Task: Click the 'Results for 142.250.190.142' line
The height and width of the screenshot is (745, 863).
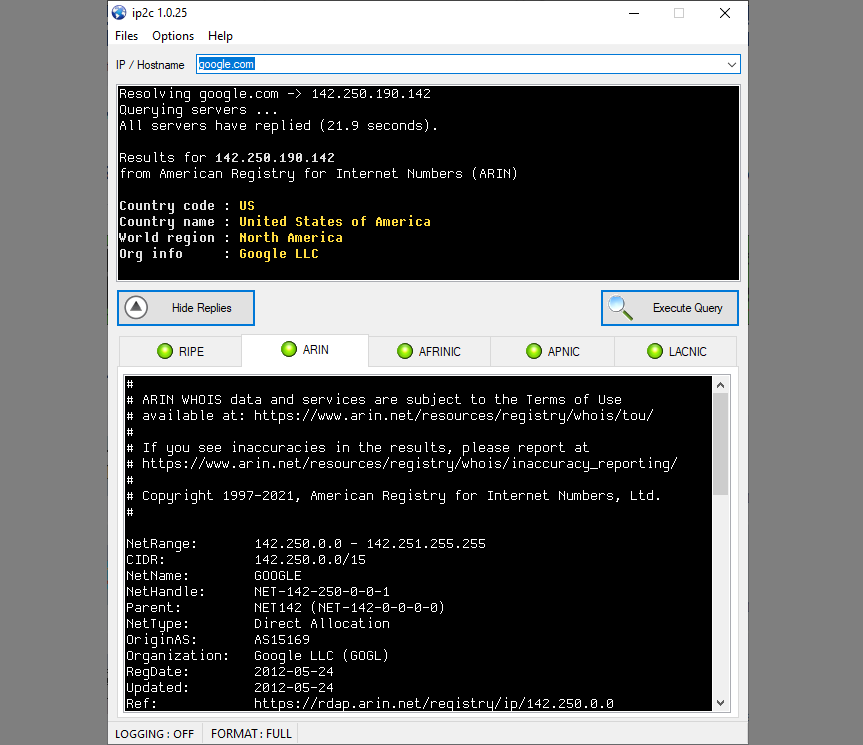Action: 227,157
